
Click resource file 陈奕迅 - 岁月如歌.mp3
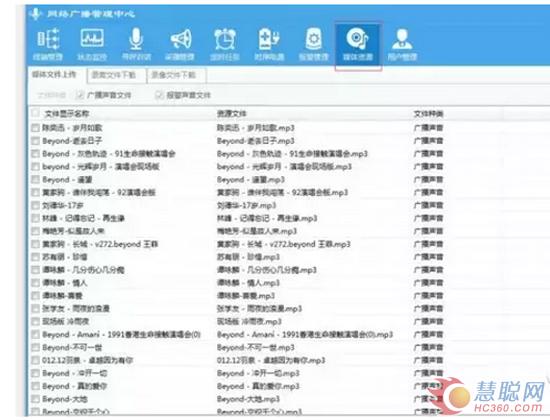click(x=255, y=128)
